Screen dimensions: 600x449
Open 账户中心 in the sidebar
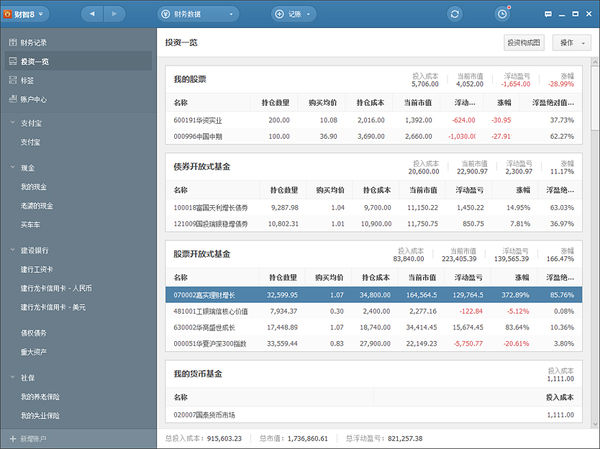[78, 100]
